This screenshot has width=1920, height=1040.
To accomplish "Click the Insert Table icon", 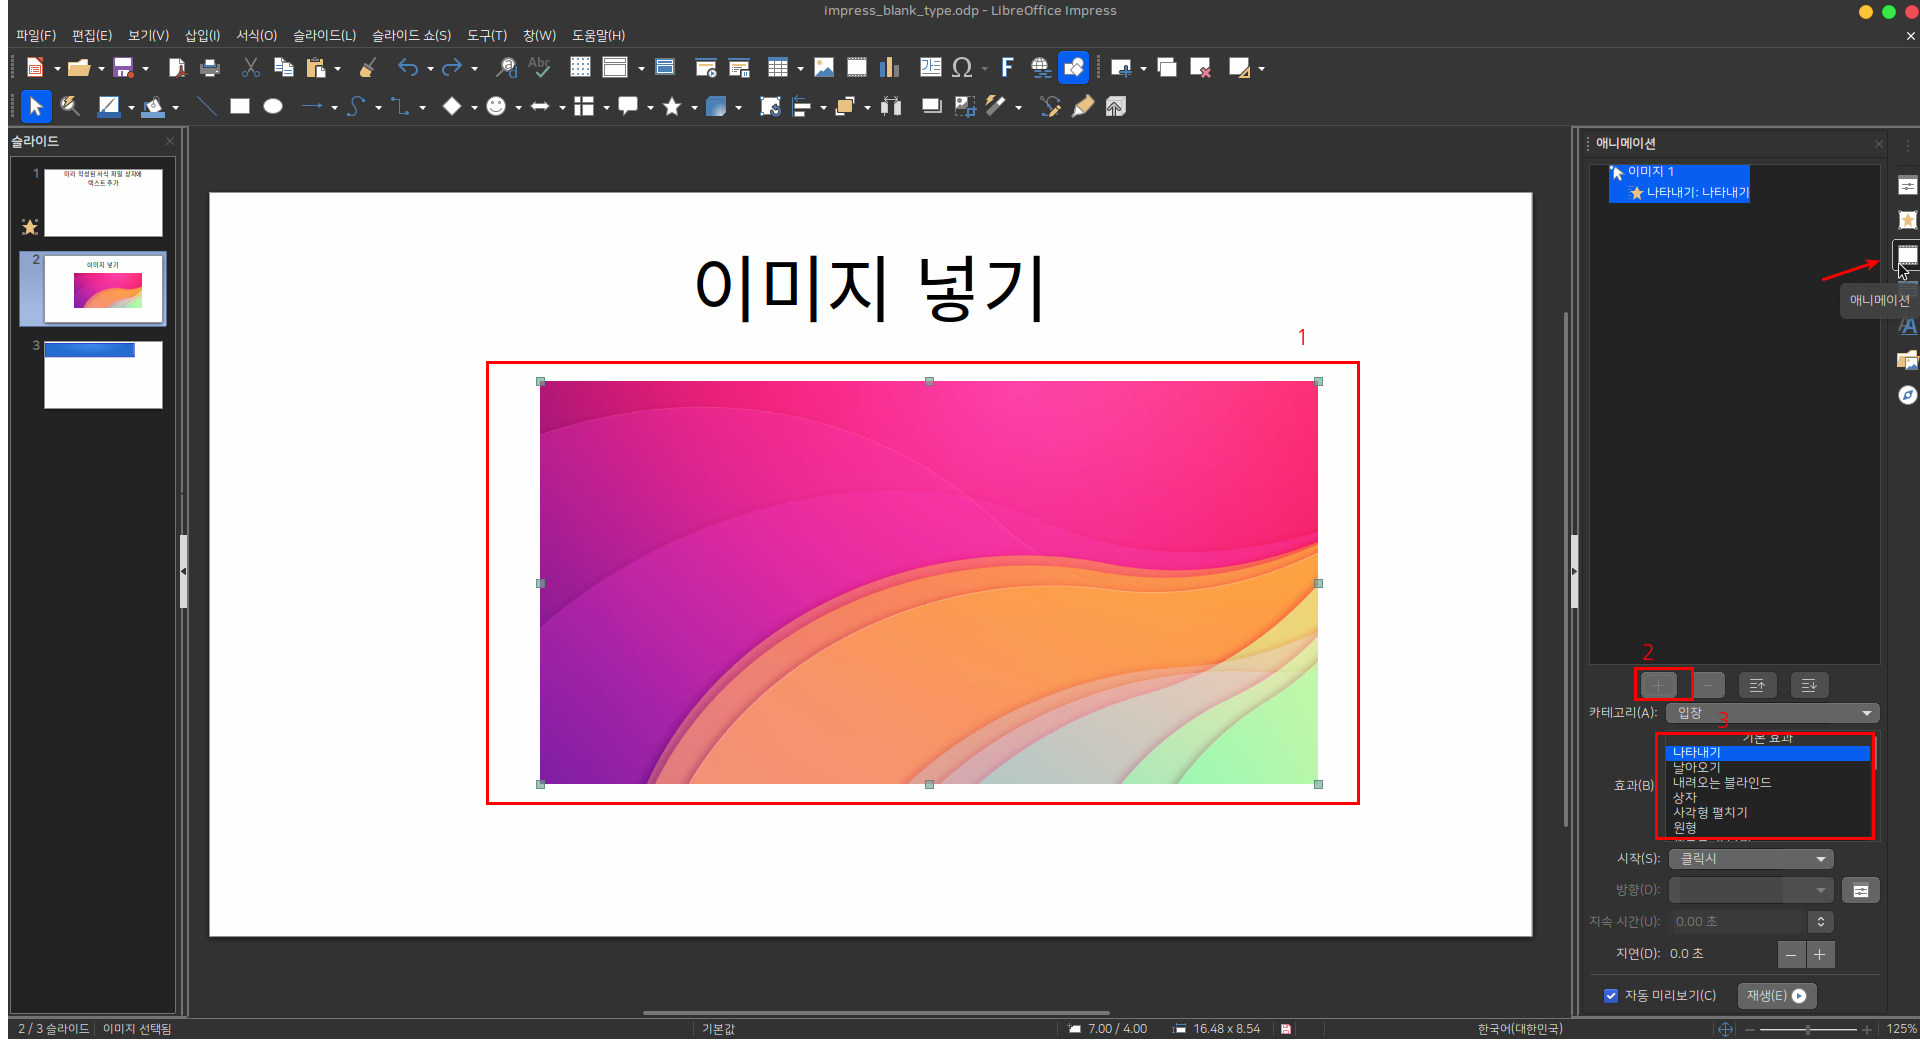I will (777, 68).
